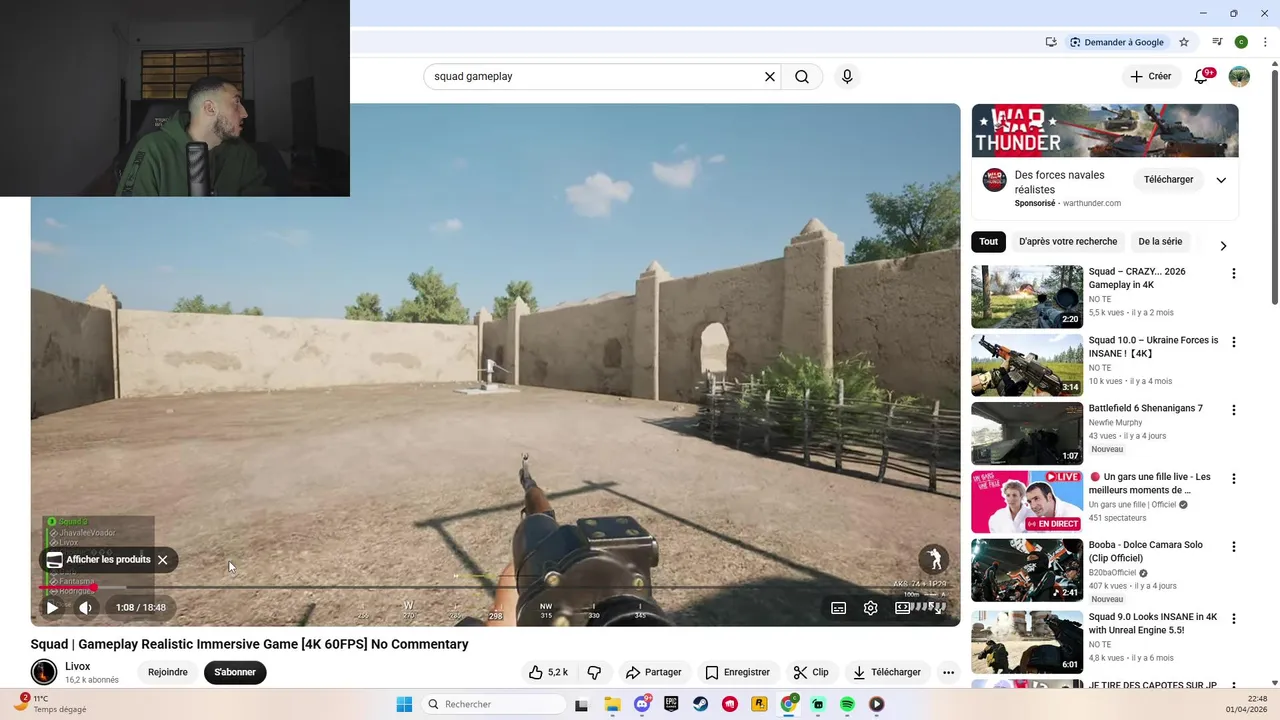Like the video (5,2 k thumbs up)
This screenshot has width=1280, height=720.
pyautogui.click(x=548, y=672)
